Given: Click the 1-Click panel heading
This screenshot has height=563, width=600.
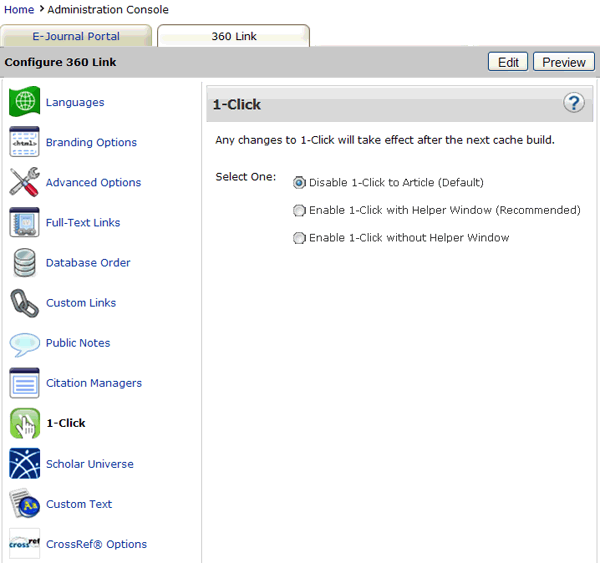Looking at the screenshot, I should (x=237, y=104).
